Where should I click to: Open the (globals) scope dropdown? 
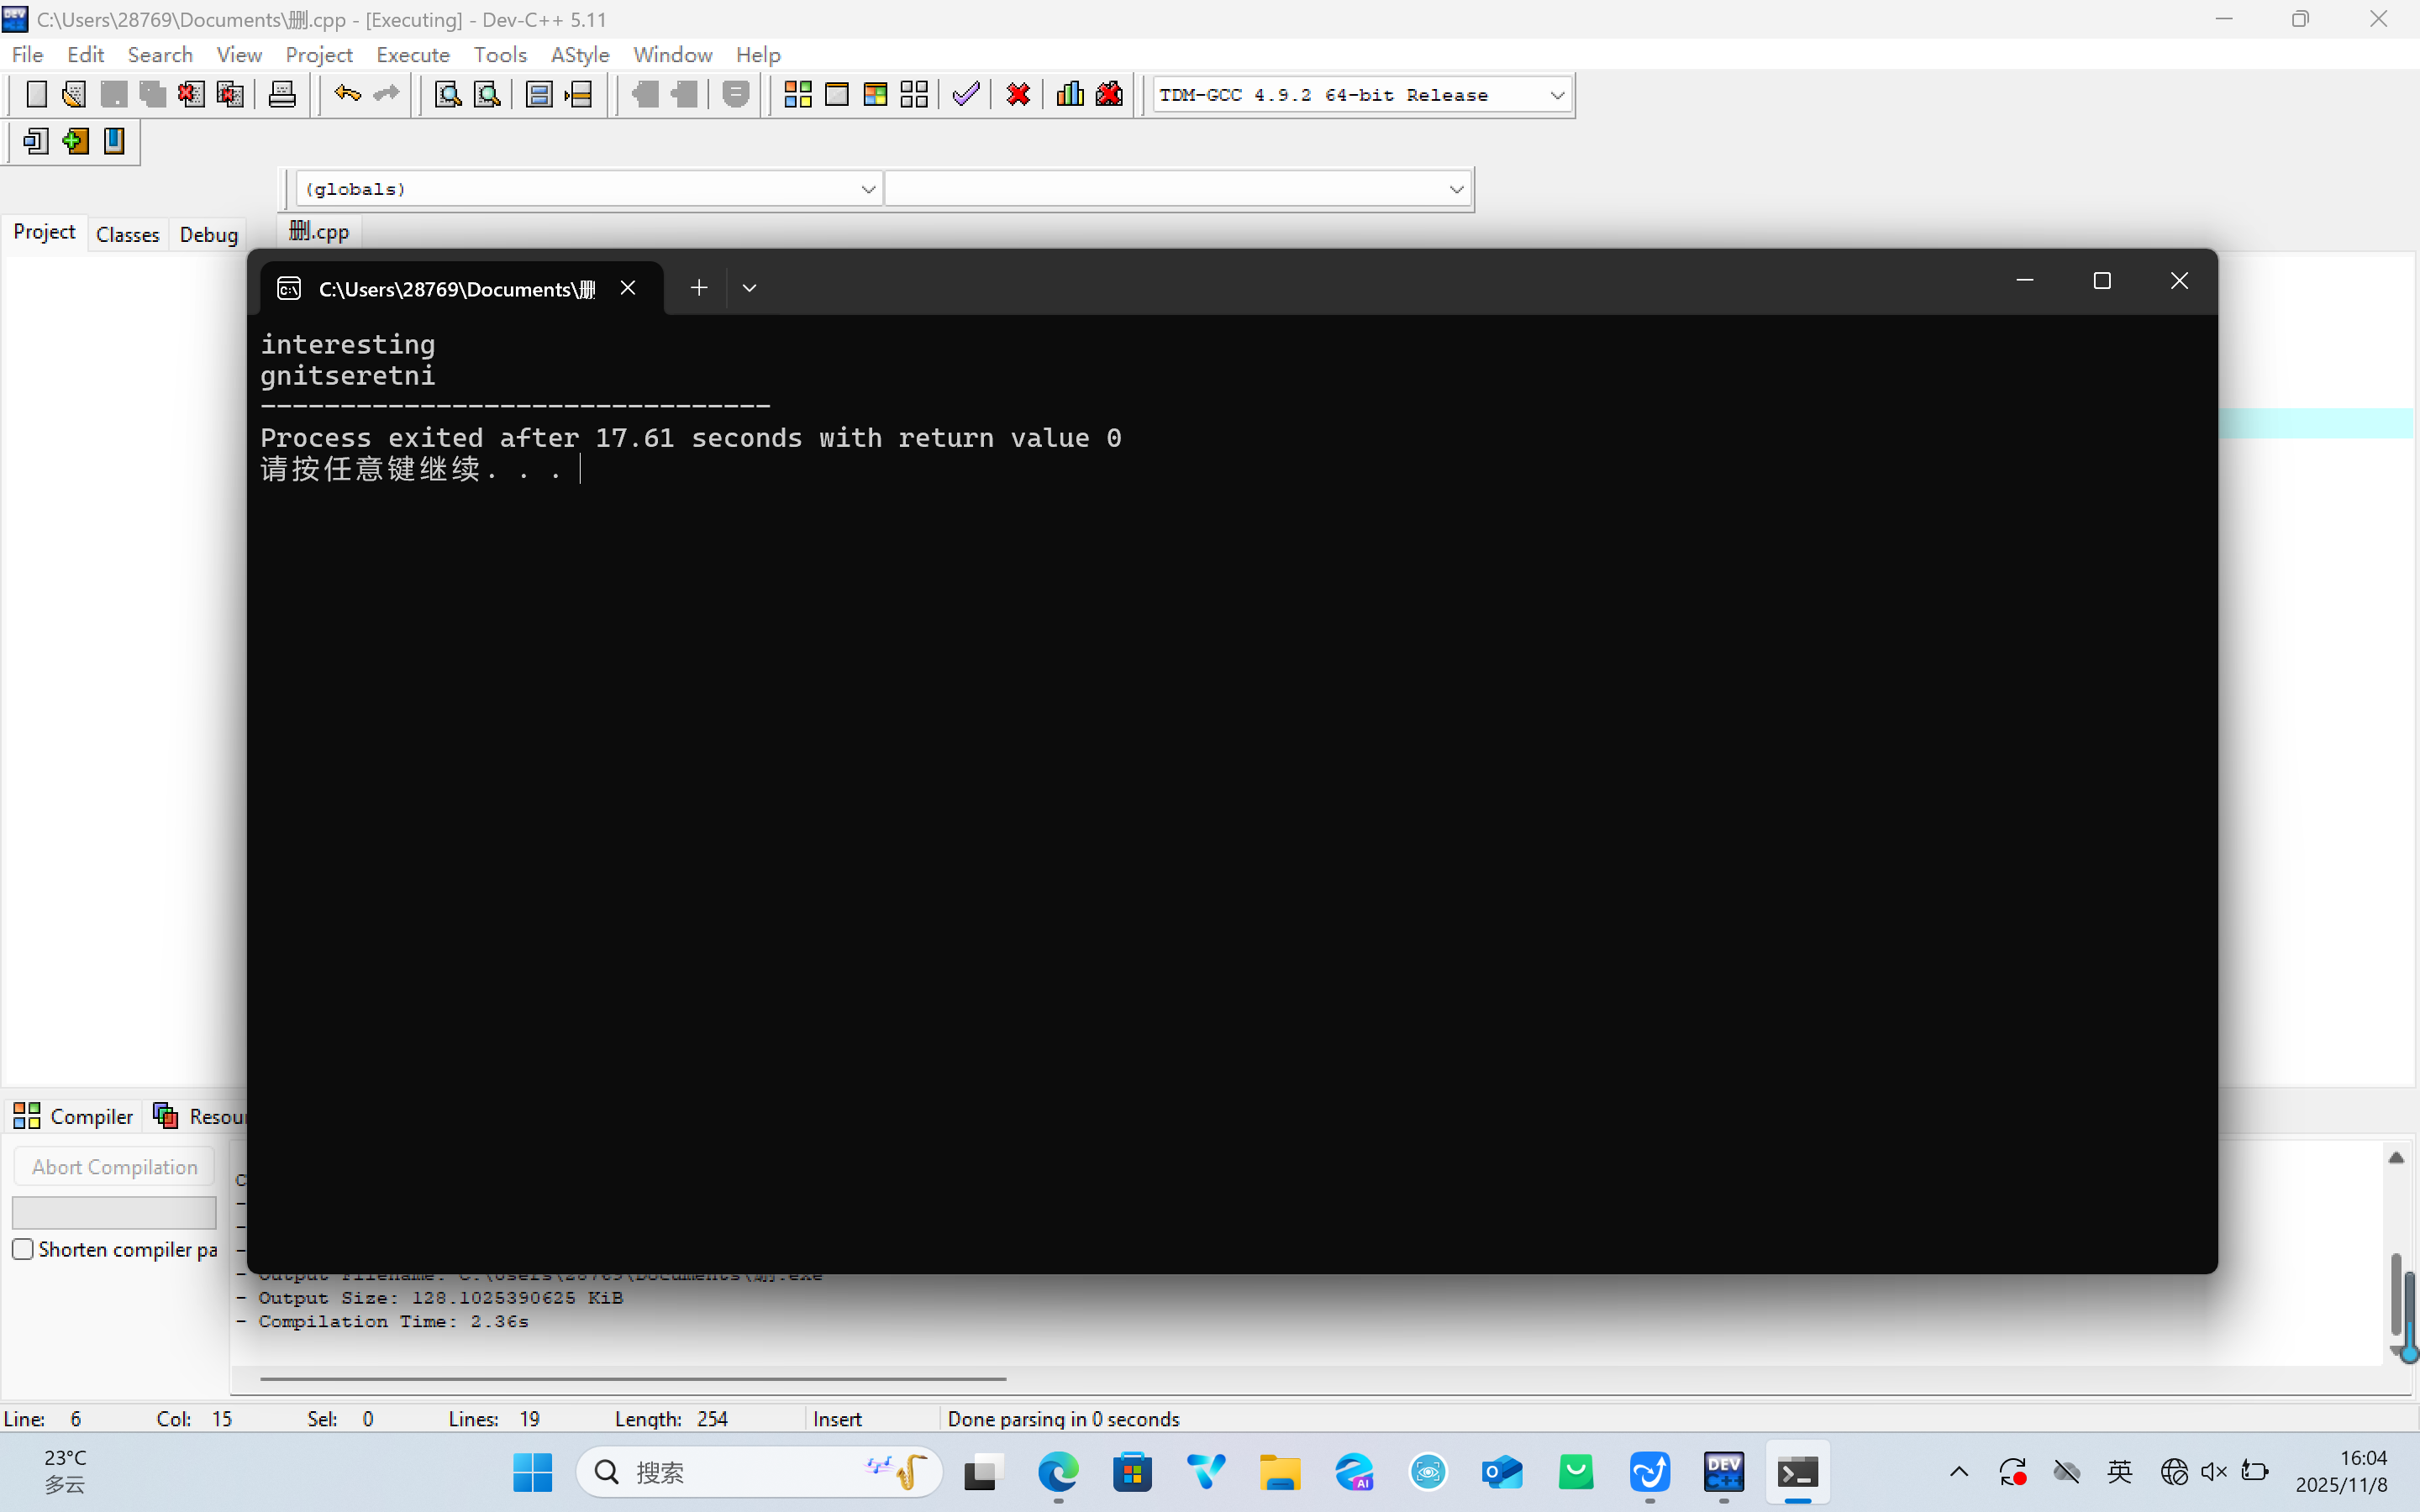pos(867,189)
